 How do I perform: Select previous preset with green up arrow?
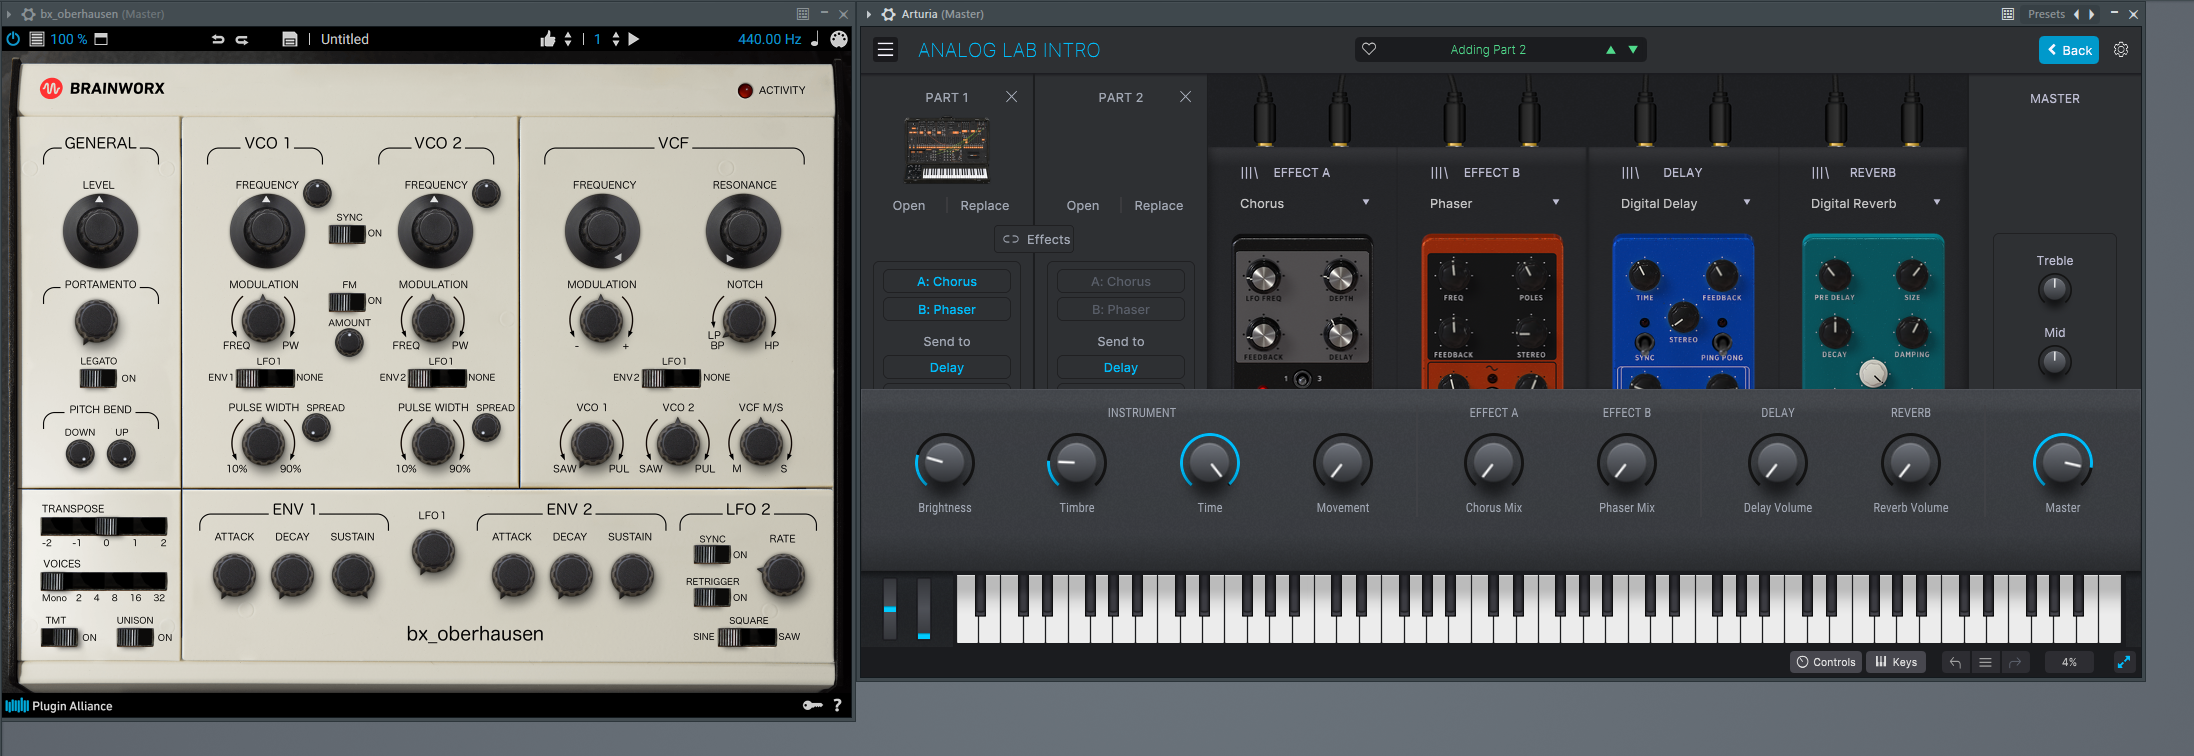tap(1610, 50)
